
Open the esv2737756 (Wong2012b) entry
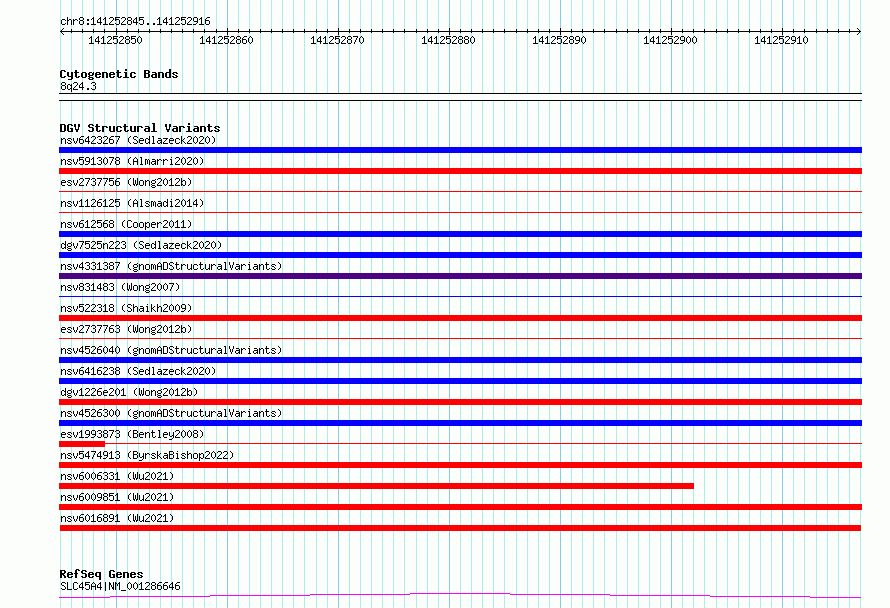(x=126, y=182)
